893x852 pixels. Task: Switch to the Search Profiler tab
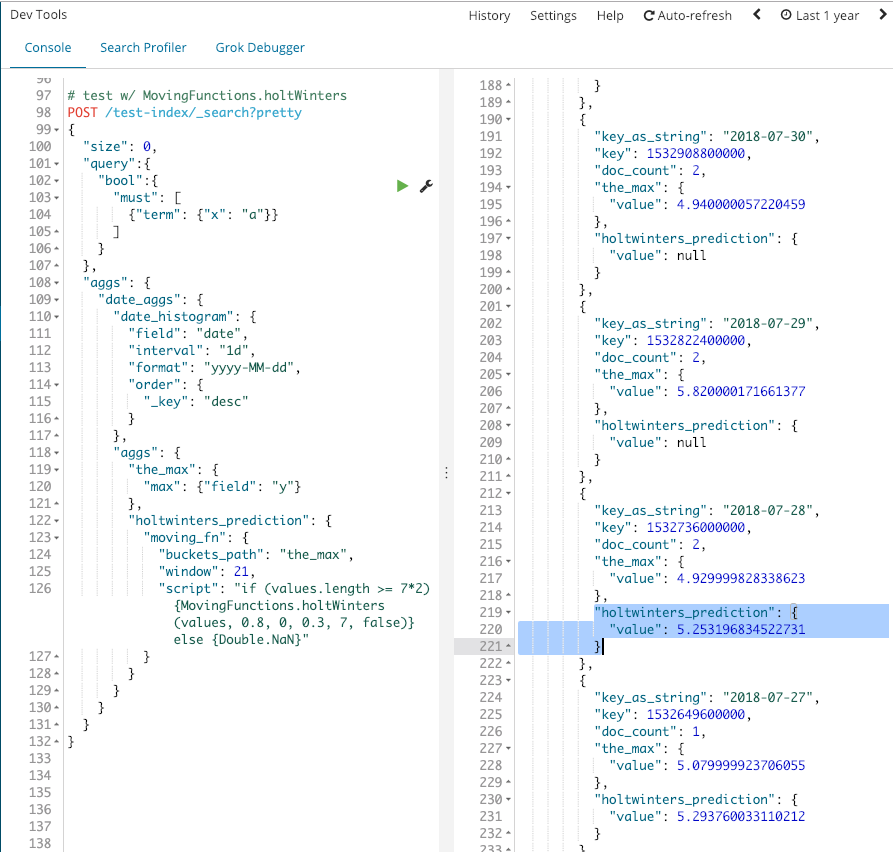(143, 48)
